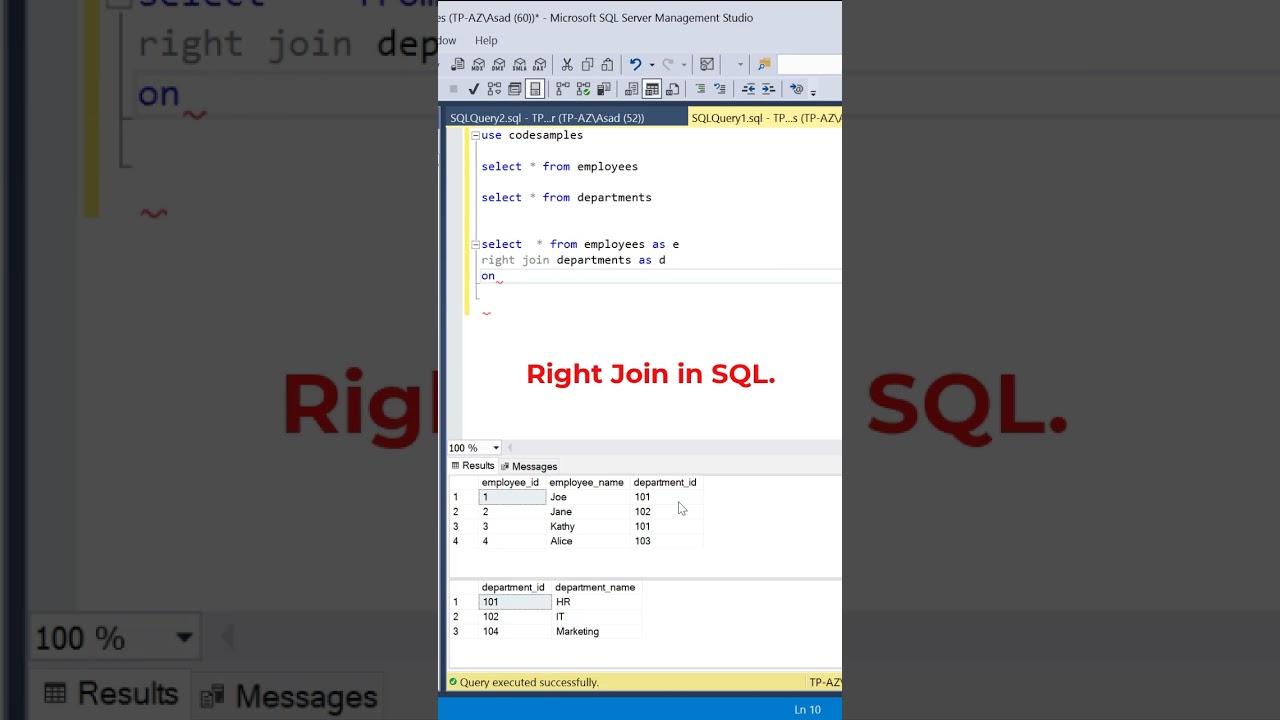Click the 'Kathy' cell in the employees grid
This screenshot has height=720, width=1280.
tap(588, 526)
